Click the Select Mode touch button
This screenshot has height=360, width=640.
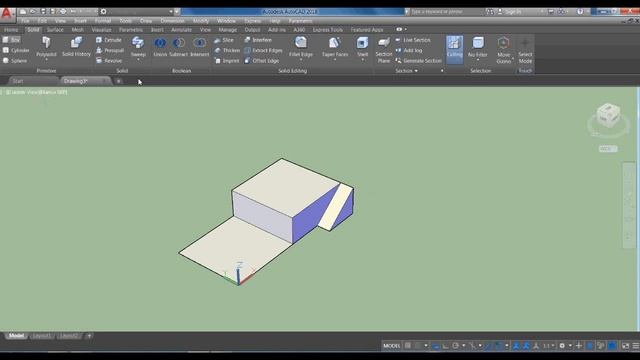point(525,50)
